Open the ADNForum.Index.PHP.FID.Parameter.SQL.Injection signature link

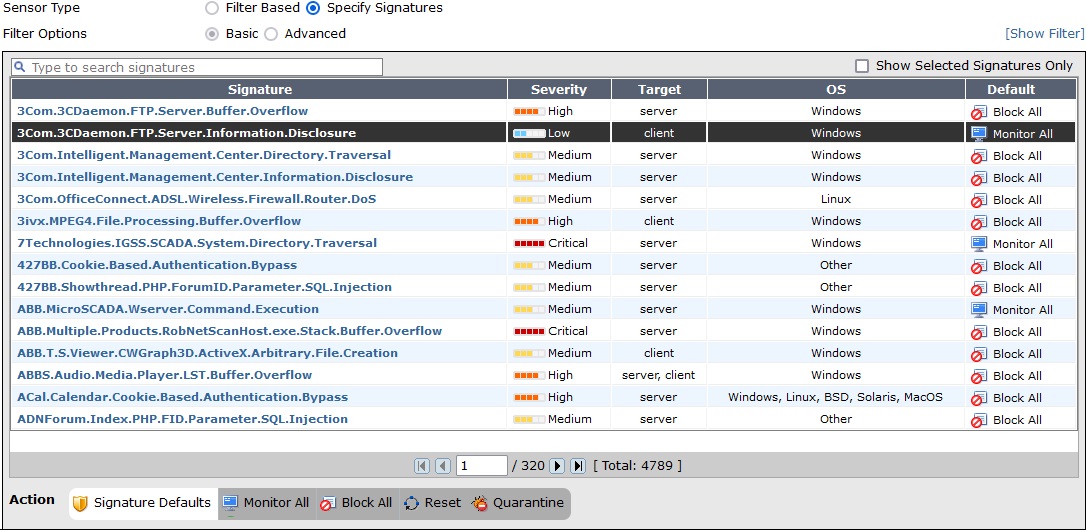coord(182,419)
